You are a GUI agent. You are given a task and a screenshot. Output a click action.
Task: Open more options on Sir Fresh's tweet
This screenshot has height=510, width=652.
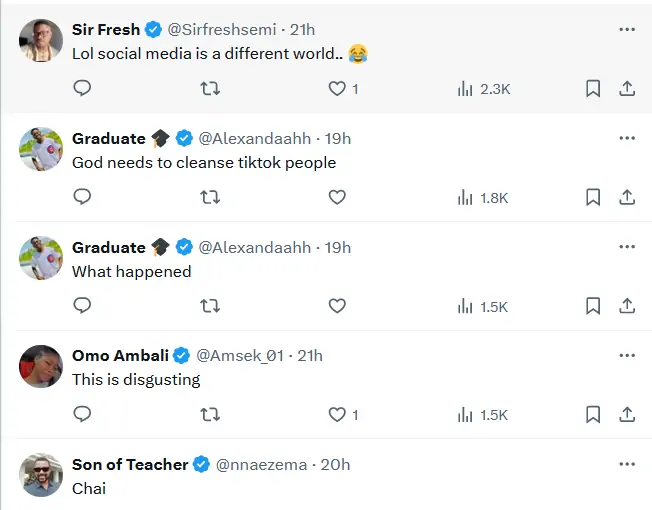(627, 30)
